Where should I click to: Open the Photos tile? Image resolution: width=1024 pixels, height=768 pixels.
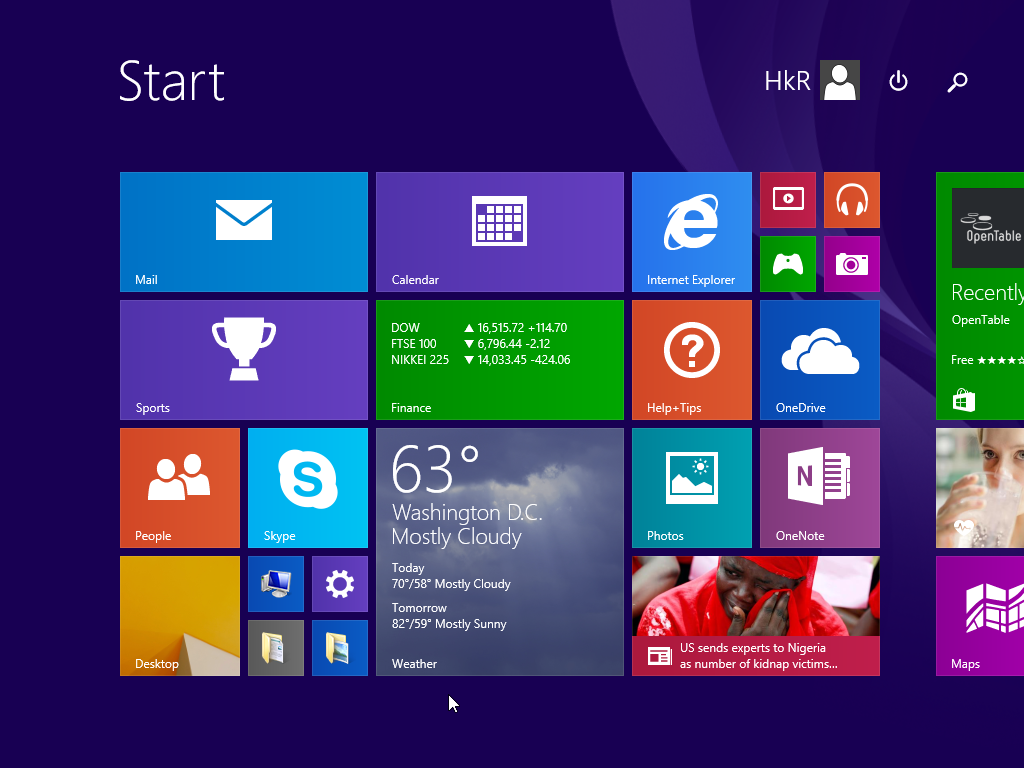[x=692, y=488]
